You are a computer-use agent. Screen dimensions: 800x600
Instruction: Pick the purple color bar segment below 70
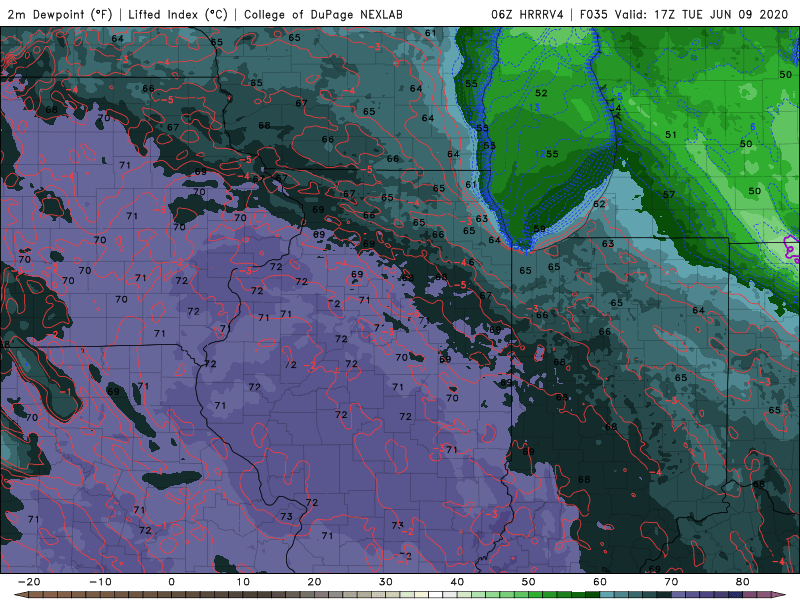click(679, 595)
